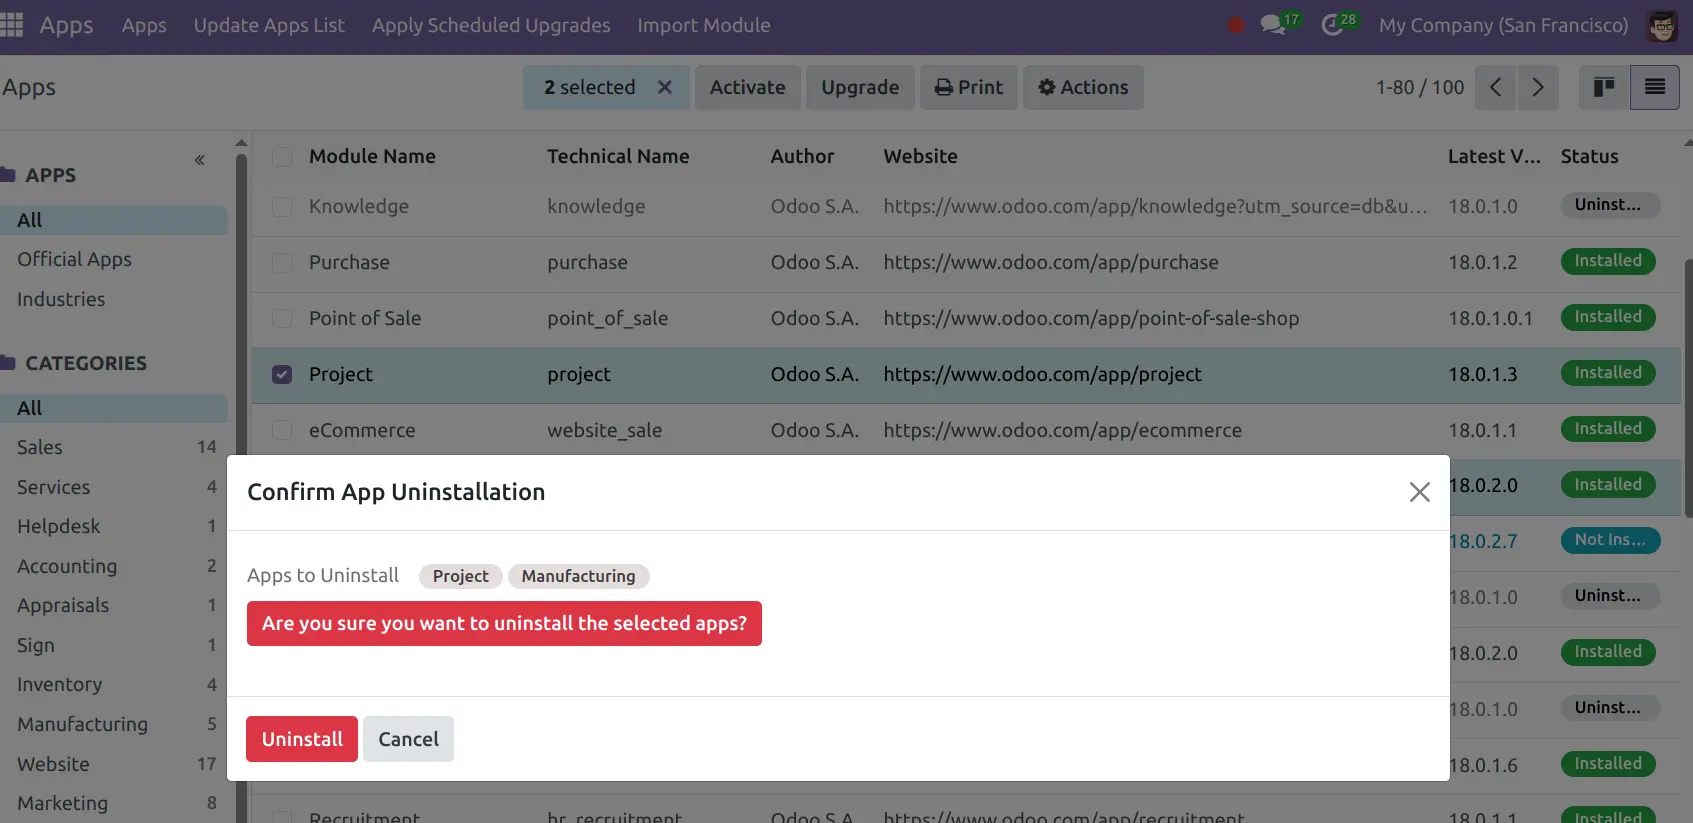1693x823 pixels.
Task: Click the Upgrade button
Action: (860, 87)
